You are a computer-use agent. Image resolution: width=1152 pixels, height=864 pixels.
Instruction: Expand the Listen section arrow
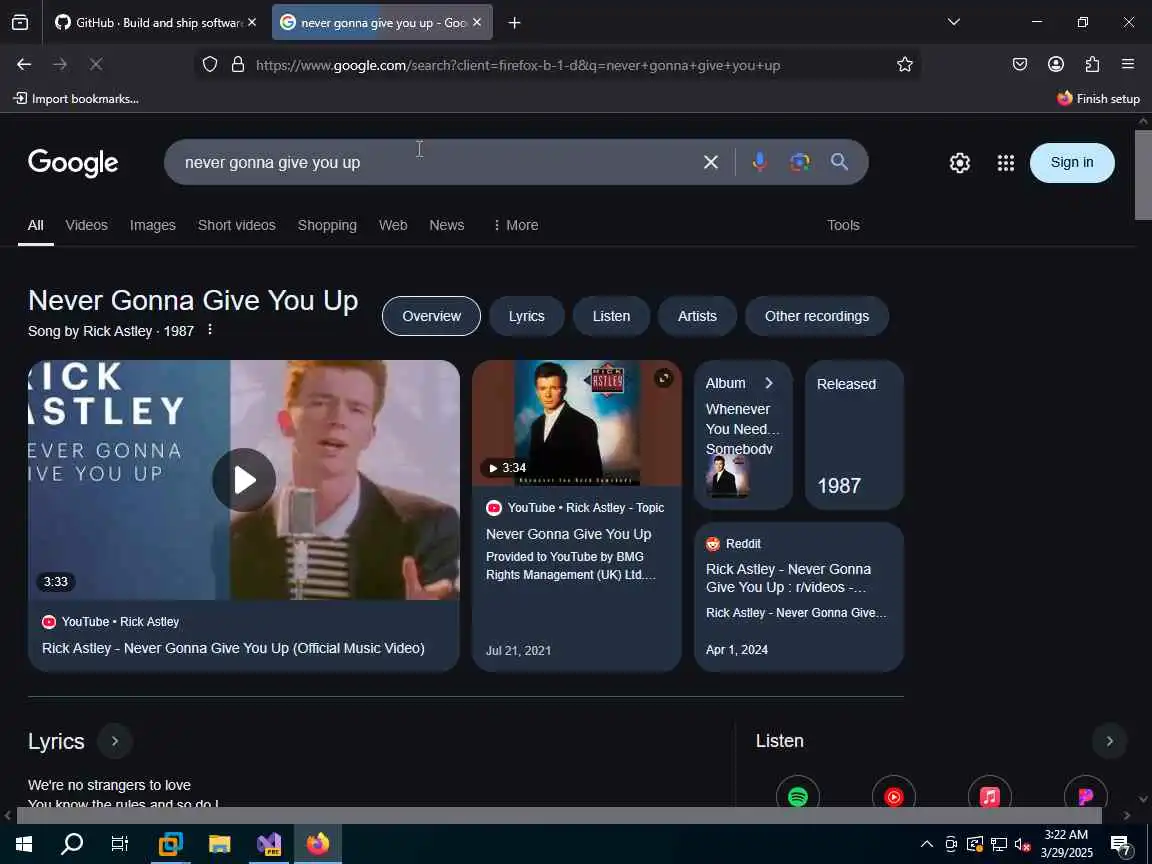[1109, 741]
